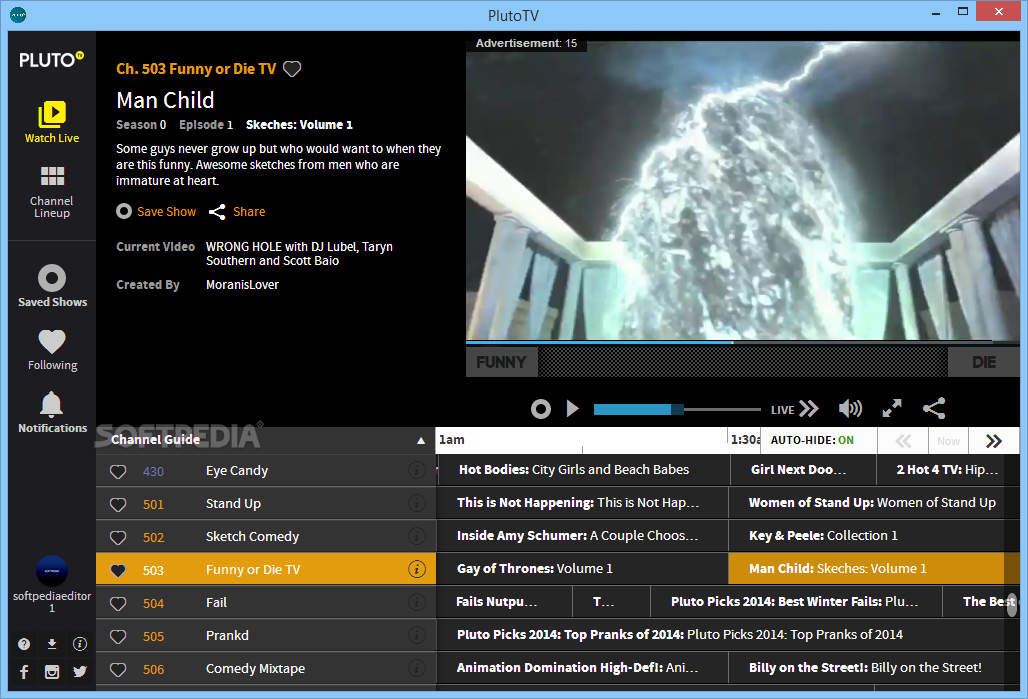Open This is Not Happening program
This screenshot has height=699, width=1028.
[x=582, y=502]
